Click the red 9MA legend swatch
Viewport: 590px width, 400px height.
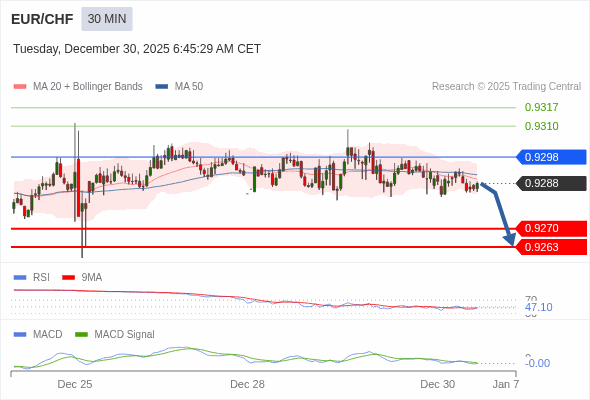[x=68, y=278]
